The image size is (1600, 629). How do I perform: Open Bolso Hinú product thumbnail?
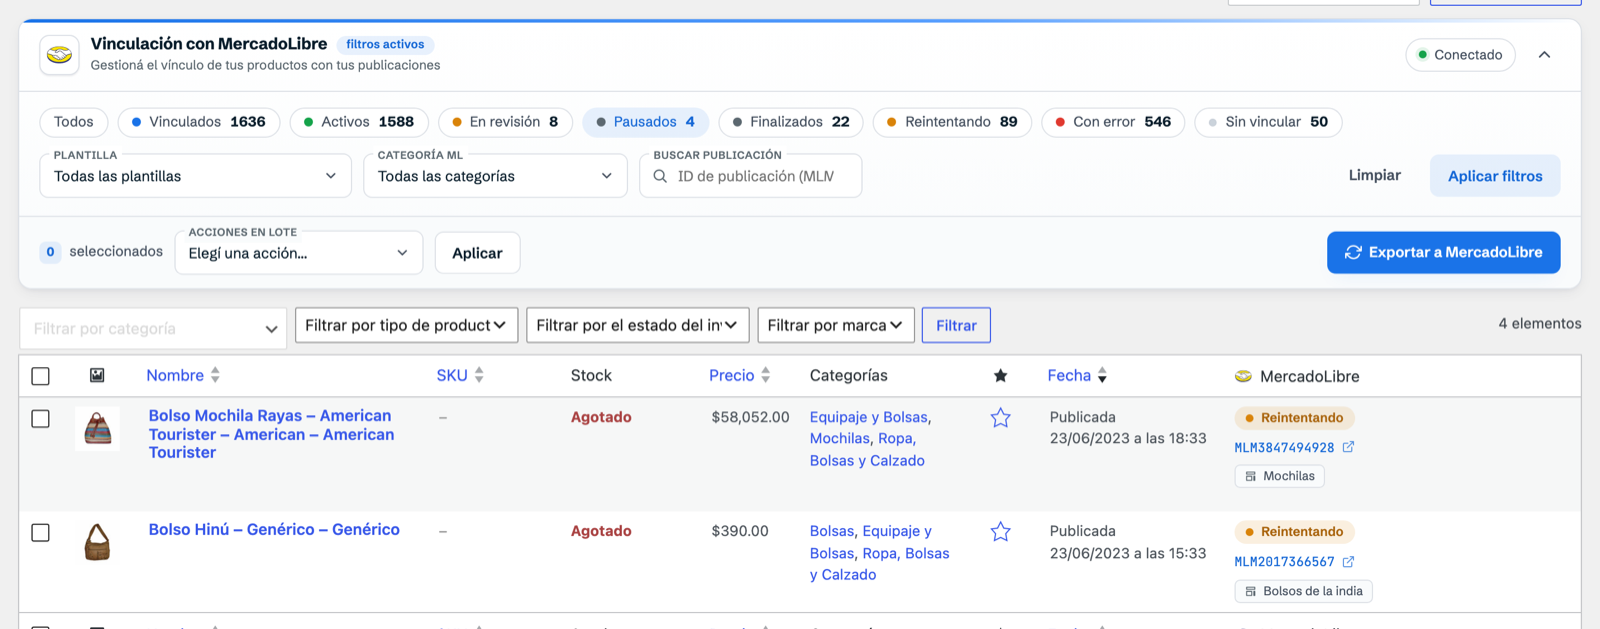point(97,543)
